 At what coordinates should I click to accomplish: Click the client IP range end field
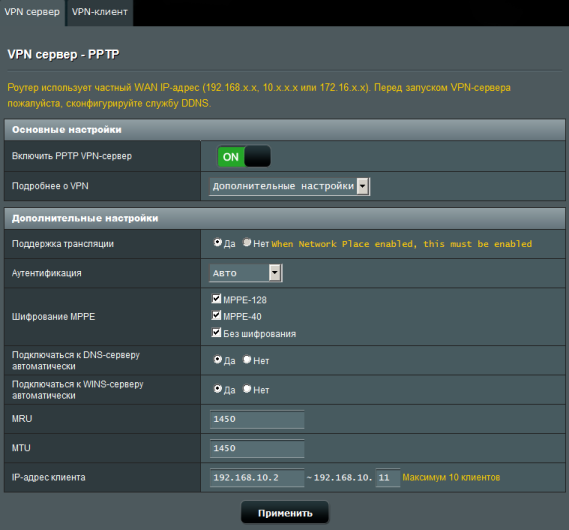[388, 477]
